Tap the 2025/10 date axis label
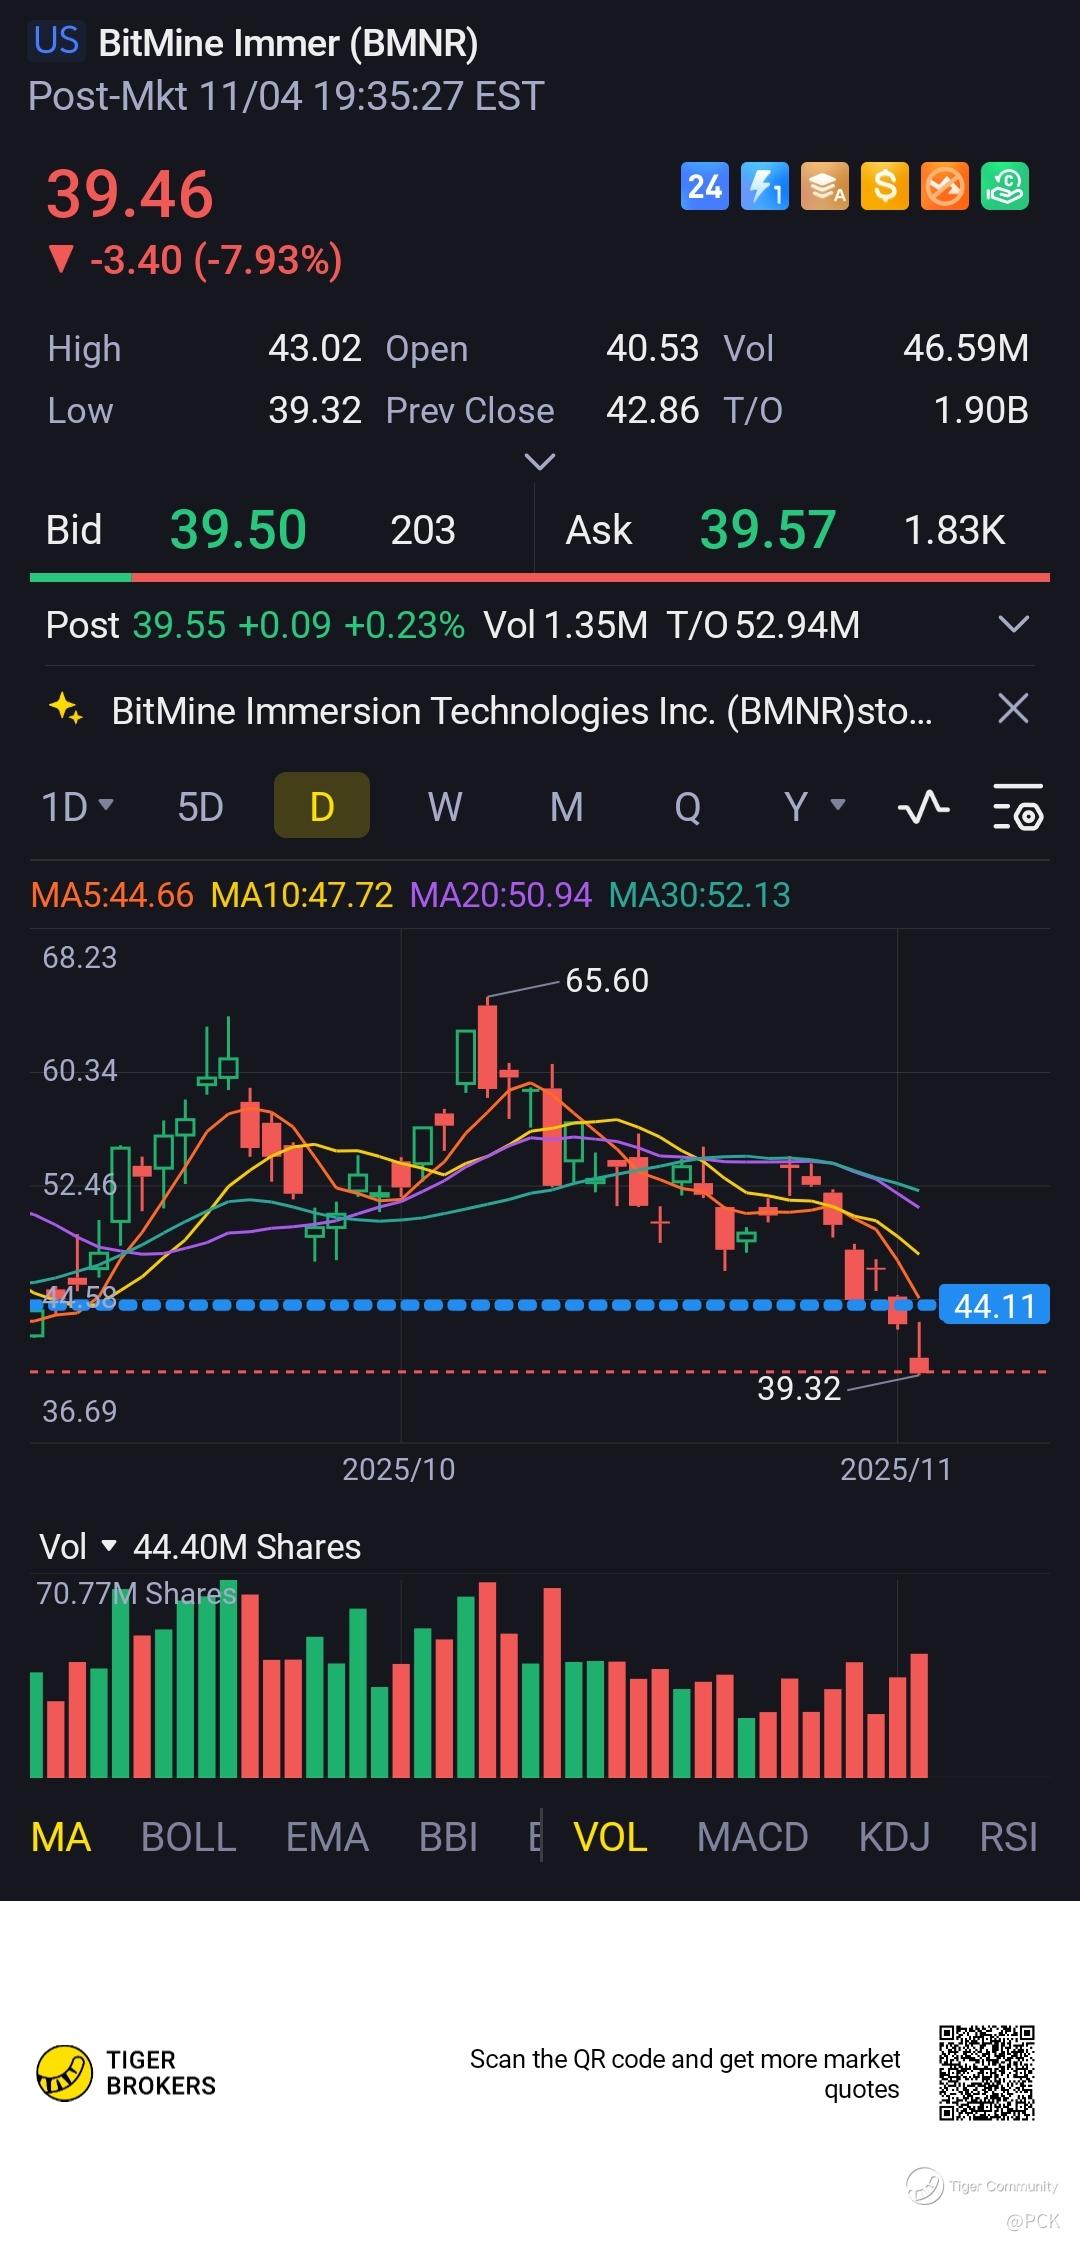 coord(399,1469)
